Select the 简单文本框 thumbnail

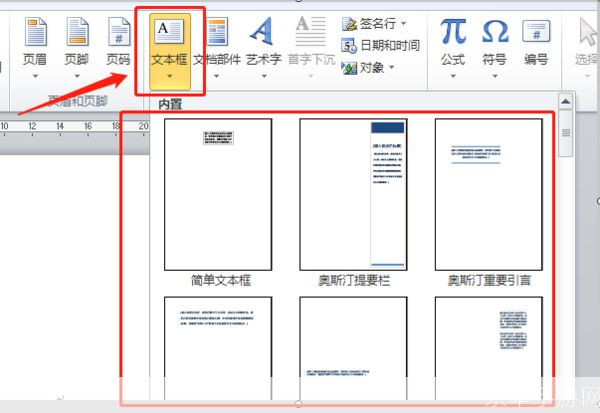218,194
